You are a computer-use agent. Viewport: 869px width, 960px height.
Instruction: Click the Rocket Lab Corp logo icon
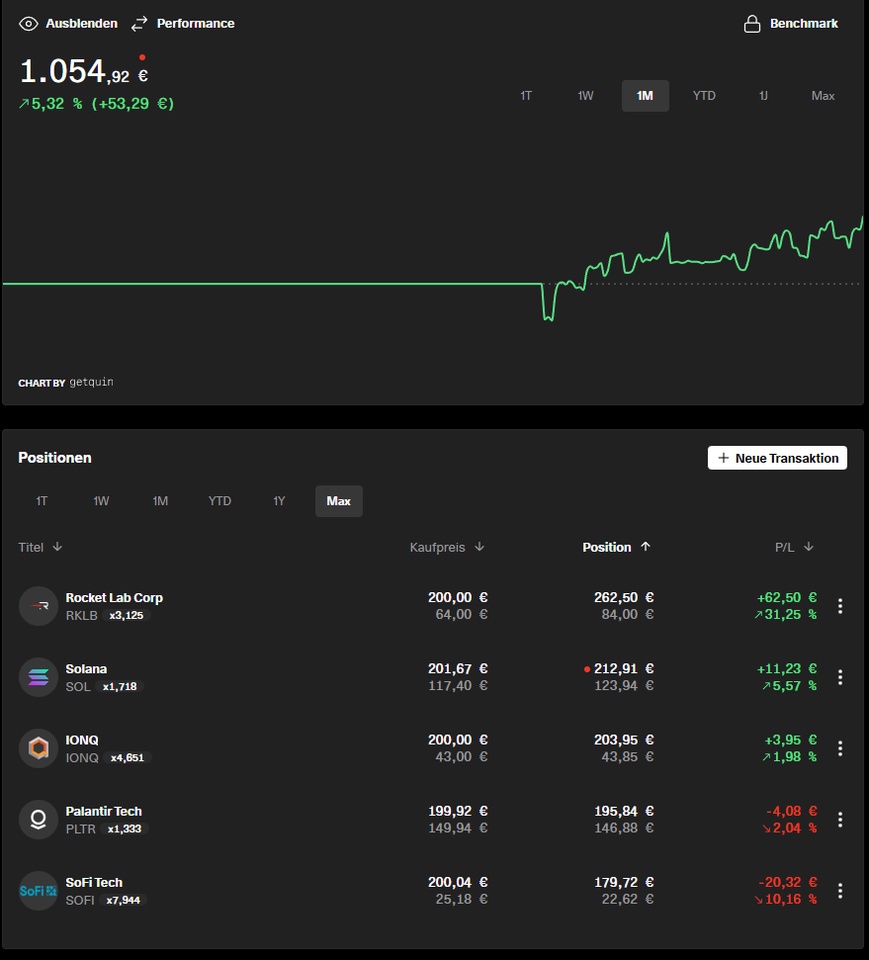(38, 606)
